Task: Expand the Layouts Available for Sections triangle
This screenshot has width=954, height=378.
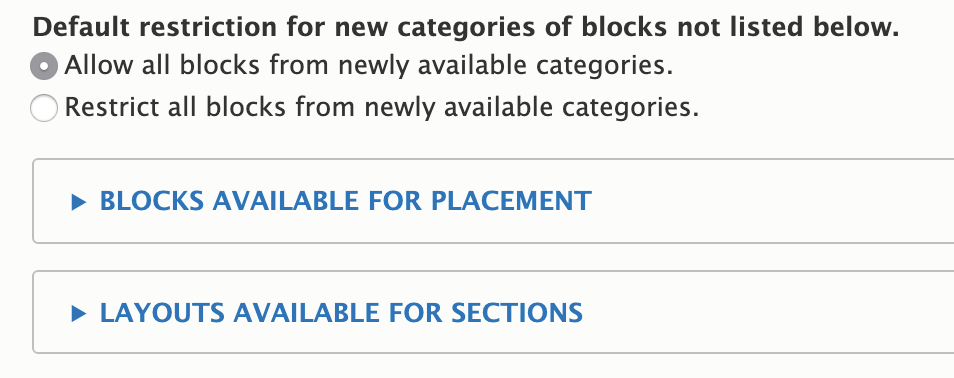Action: point(78,313)
